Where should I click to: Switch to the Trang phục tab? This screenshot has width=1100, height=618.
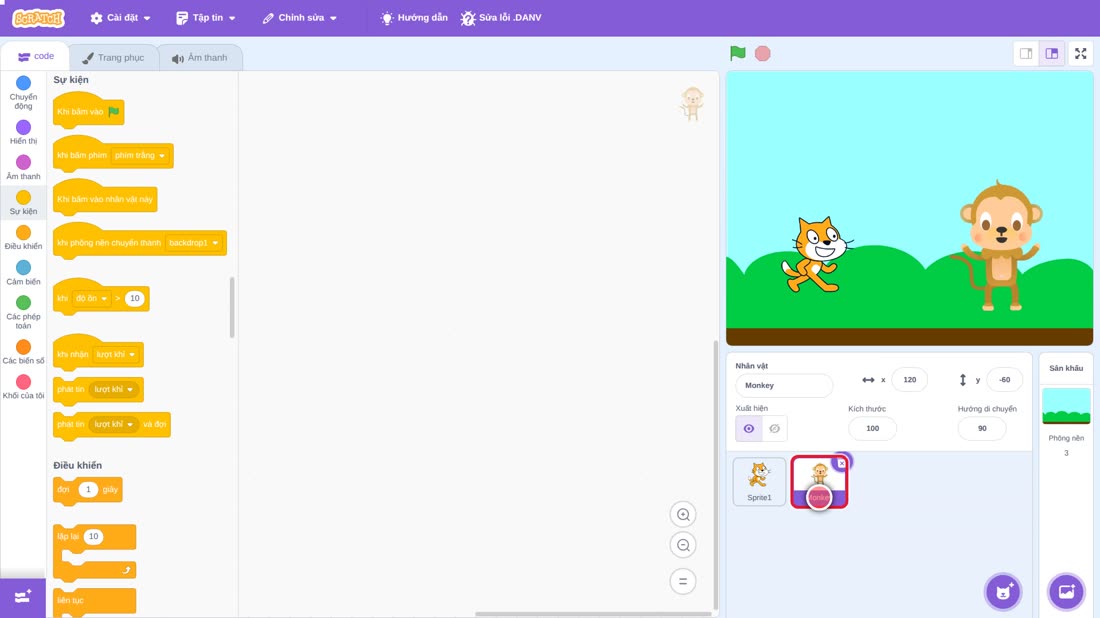(113, 58)
